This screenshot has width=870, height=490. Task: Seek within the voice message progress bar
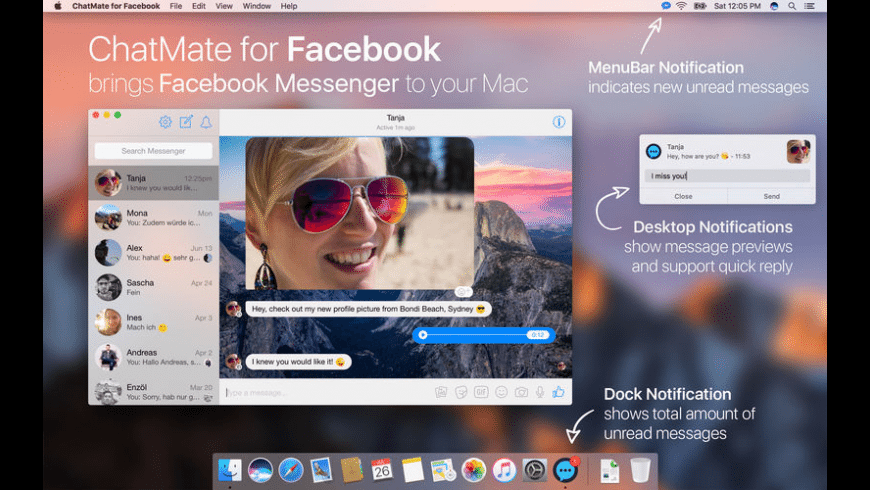tap(478, 335)
